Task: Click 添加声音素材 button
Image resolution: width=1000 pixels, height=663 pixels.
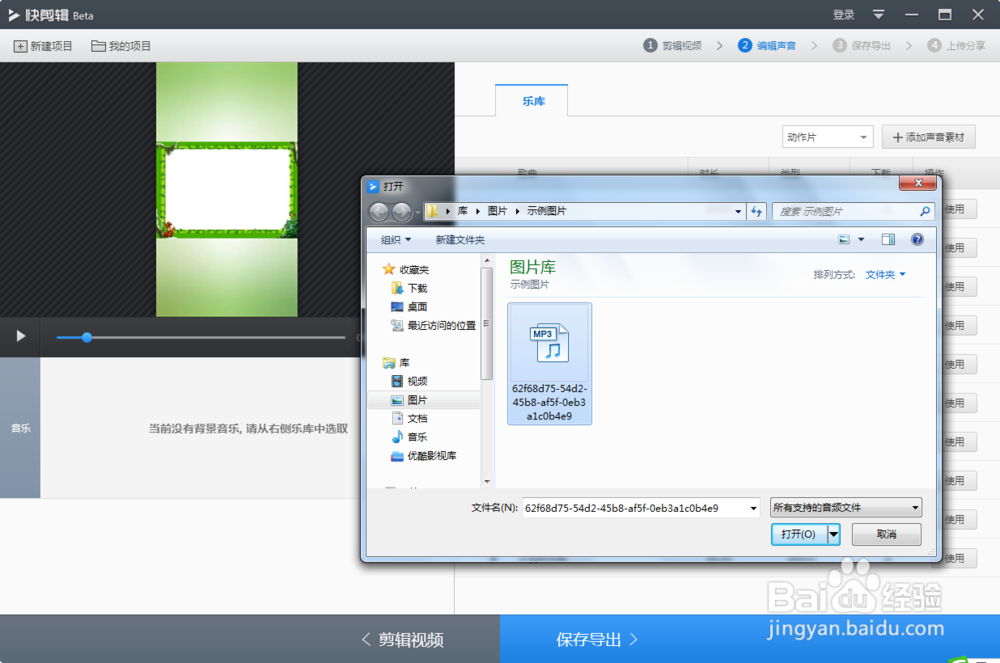Action: (929, 137)
